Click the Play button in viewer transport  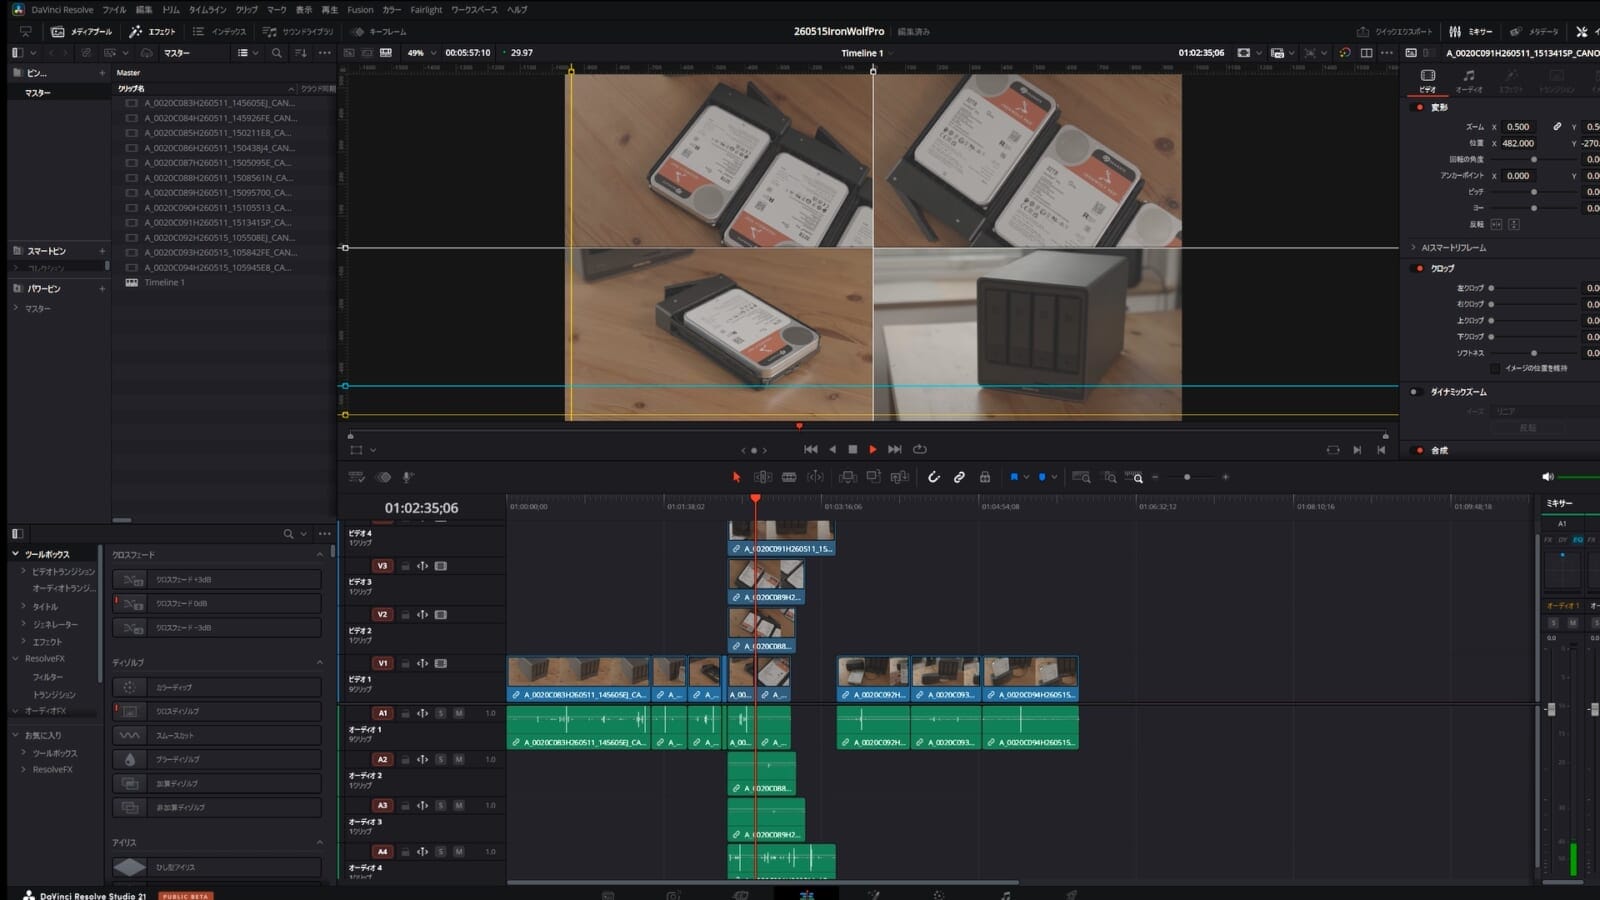(x=873, y=450)
